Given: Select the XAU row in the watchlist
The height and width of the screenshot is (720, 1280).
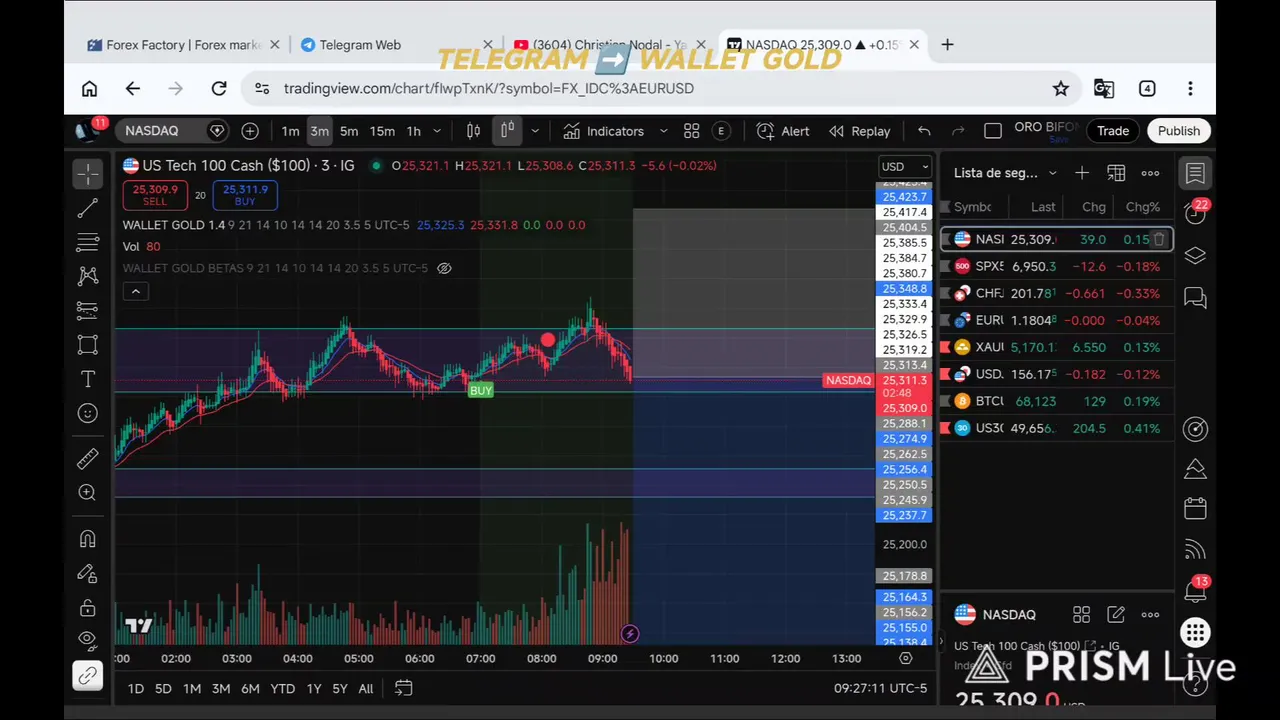Looking at the screenshot, I should (x=1057, y=347).
